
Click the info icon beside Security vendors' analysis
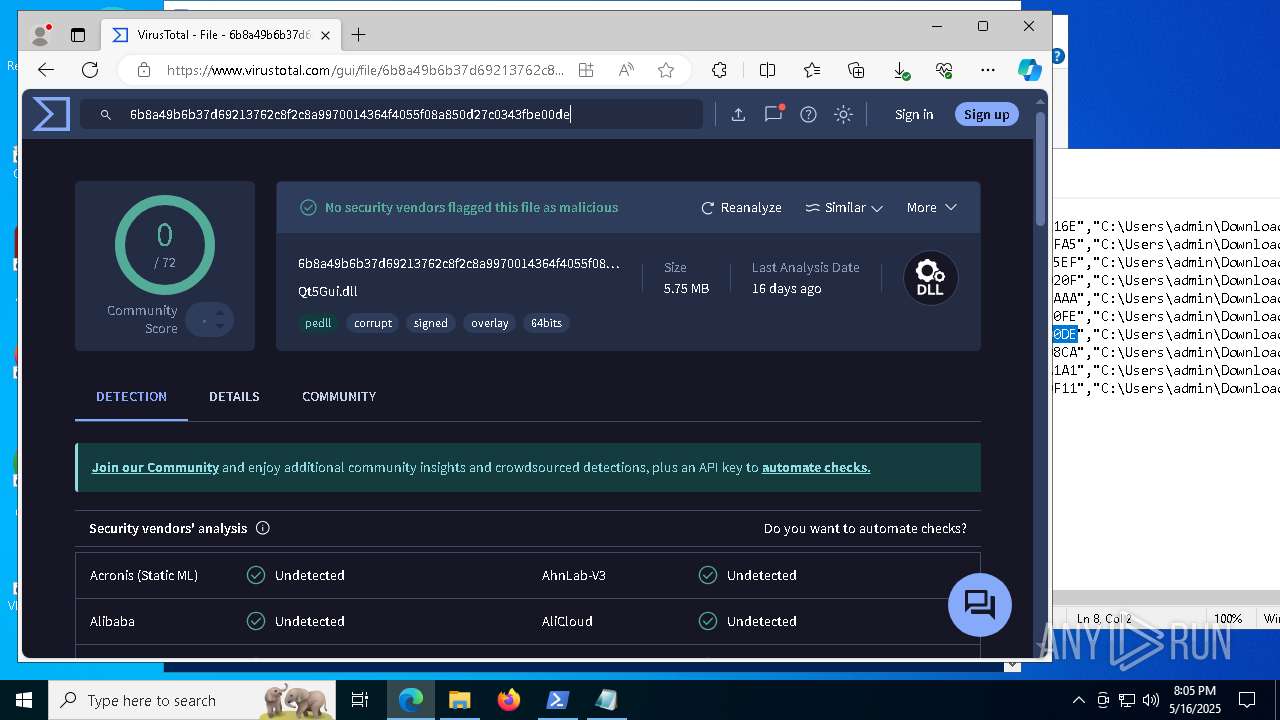[x=263, y=528]
